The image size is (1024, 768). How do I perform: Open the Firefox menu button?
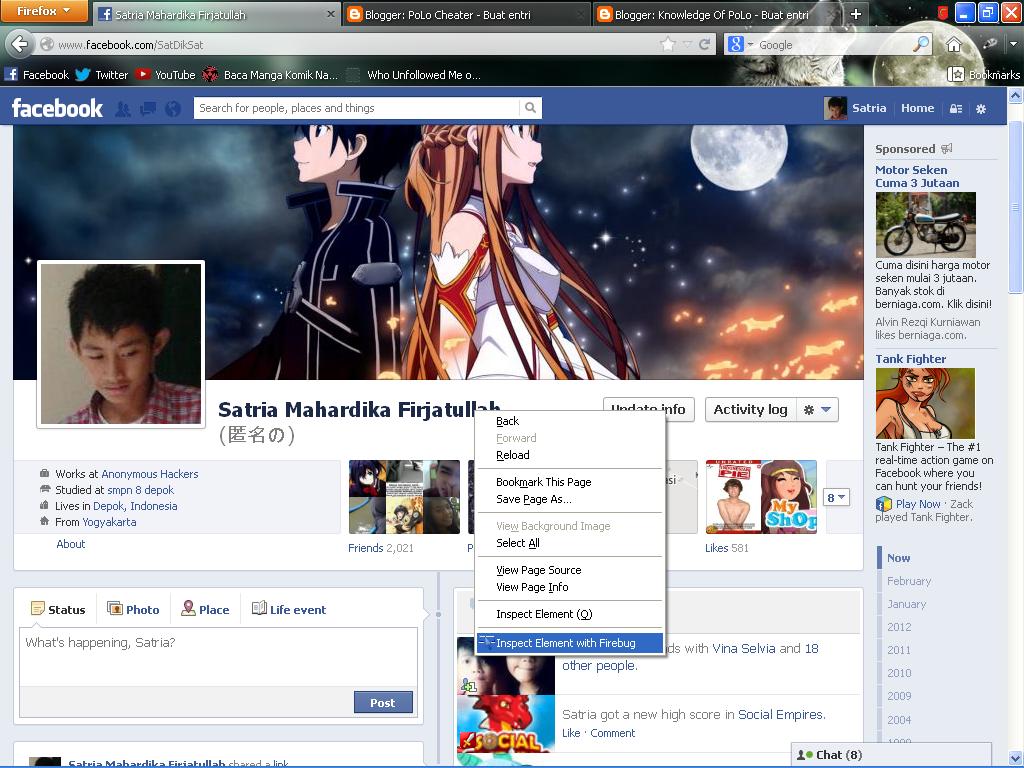pyautogui.click(x=44, y=10)
